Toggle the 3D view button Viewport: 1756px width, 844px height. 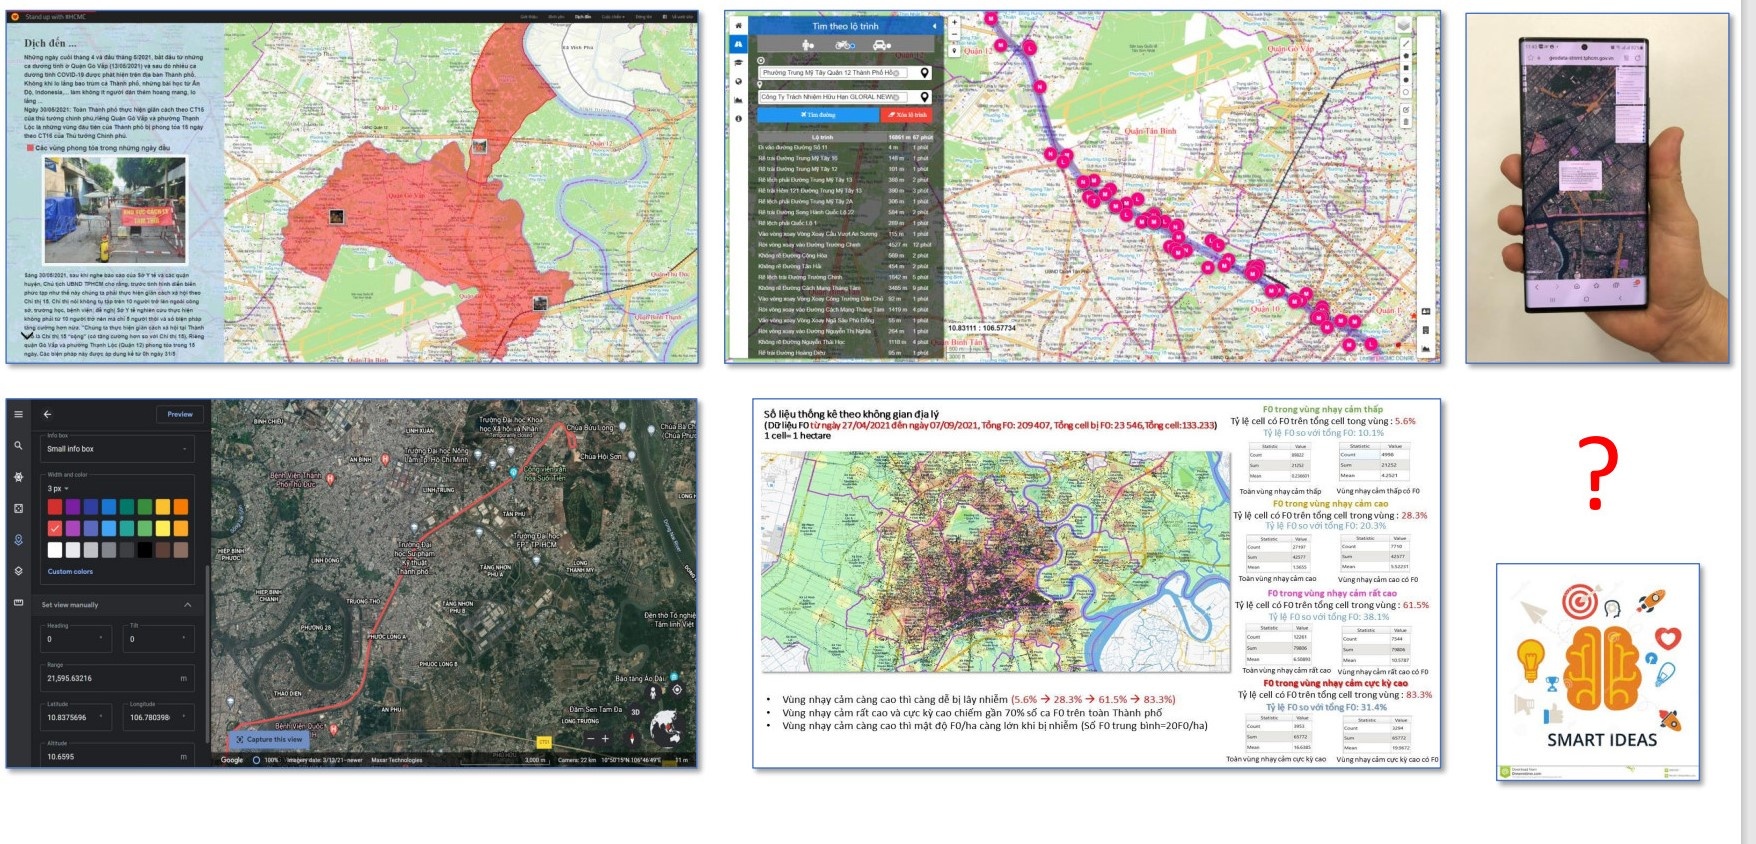(635, 713)
